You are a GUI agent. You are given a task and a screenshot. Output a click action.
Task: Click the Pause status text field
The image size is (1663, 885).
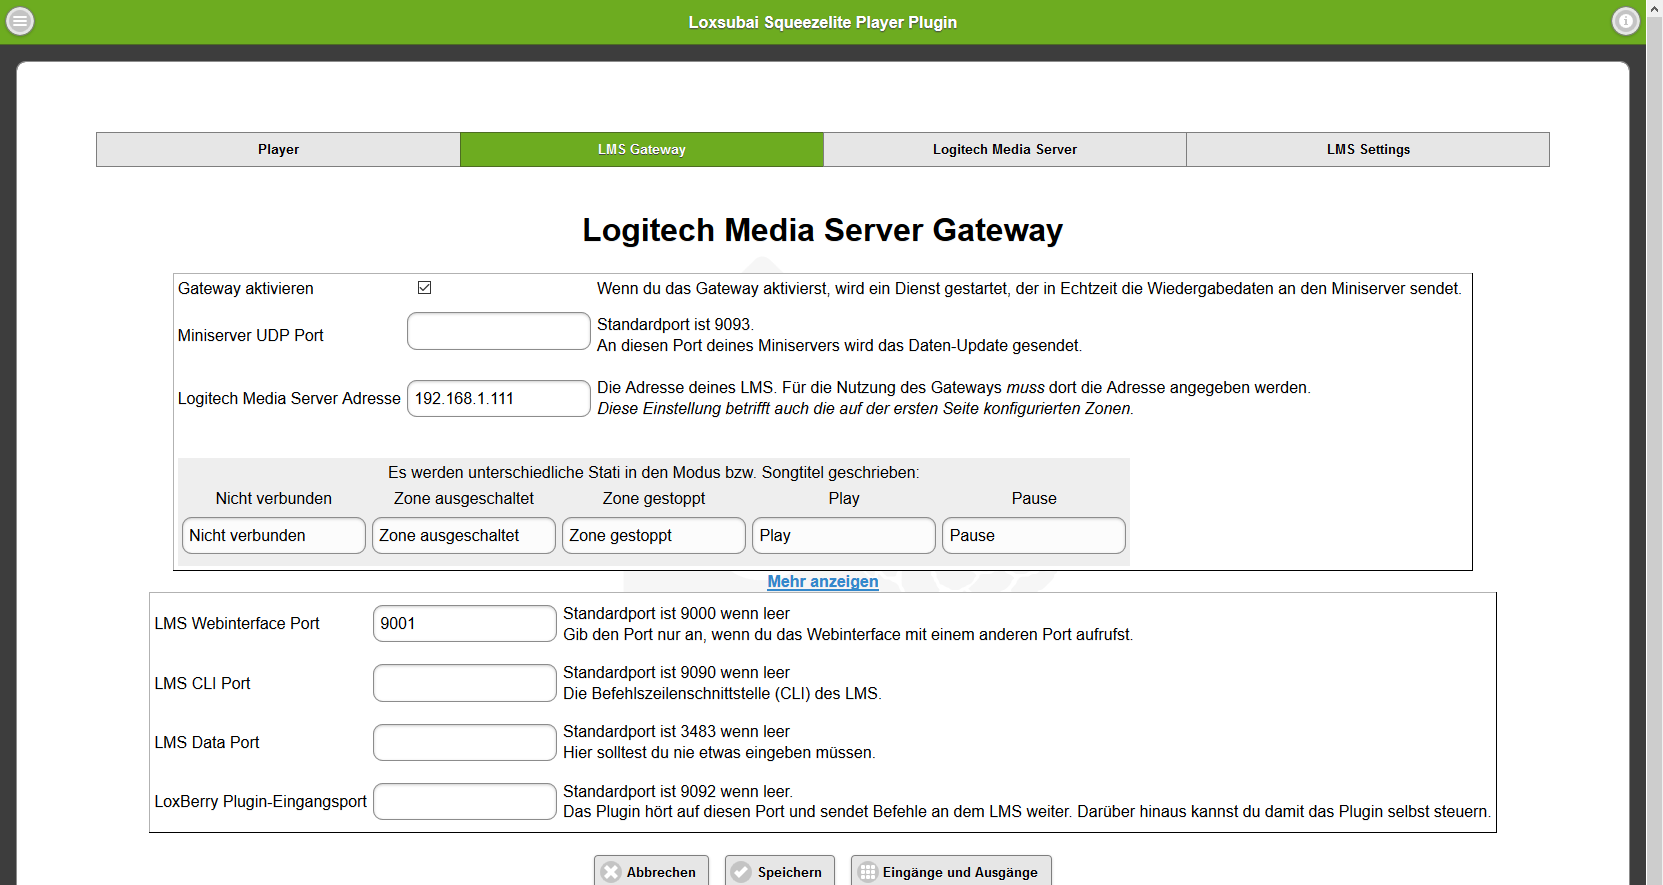pos(1034,535)
